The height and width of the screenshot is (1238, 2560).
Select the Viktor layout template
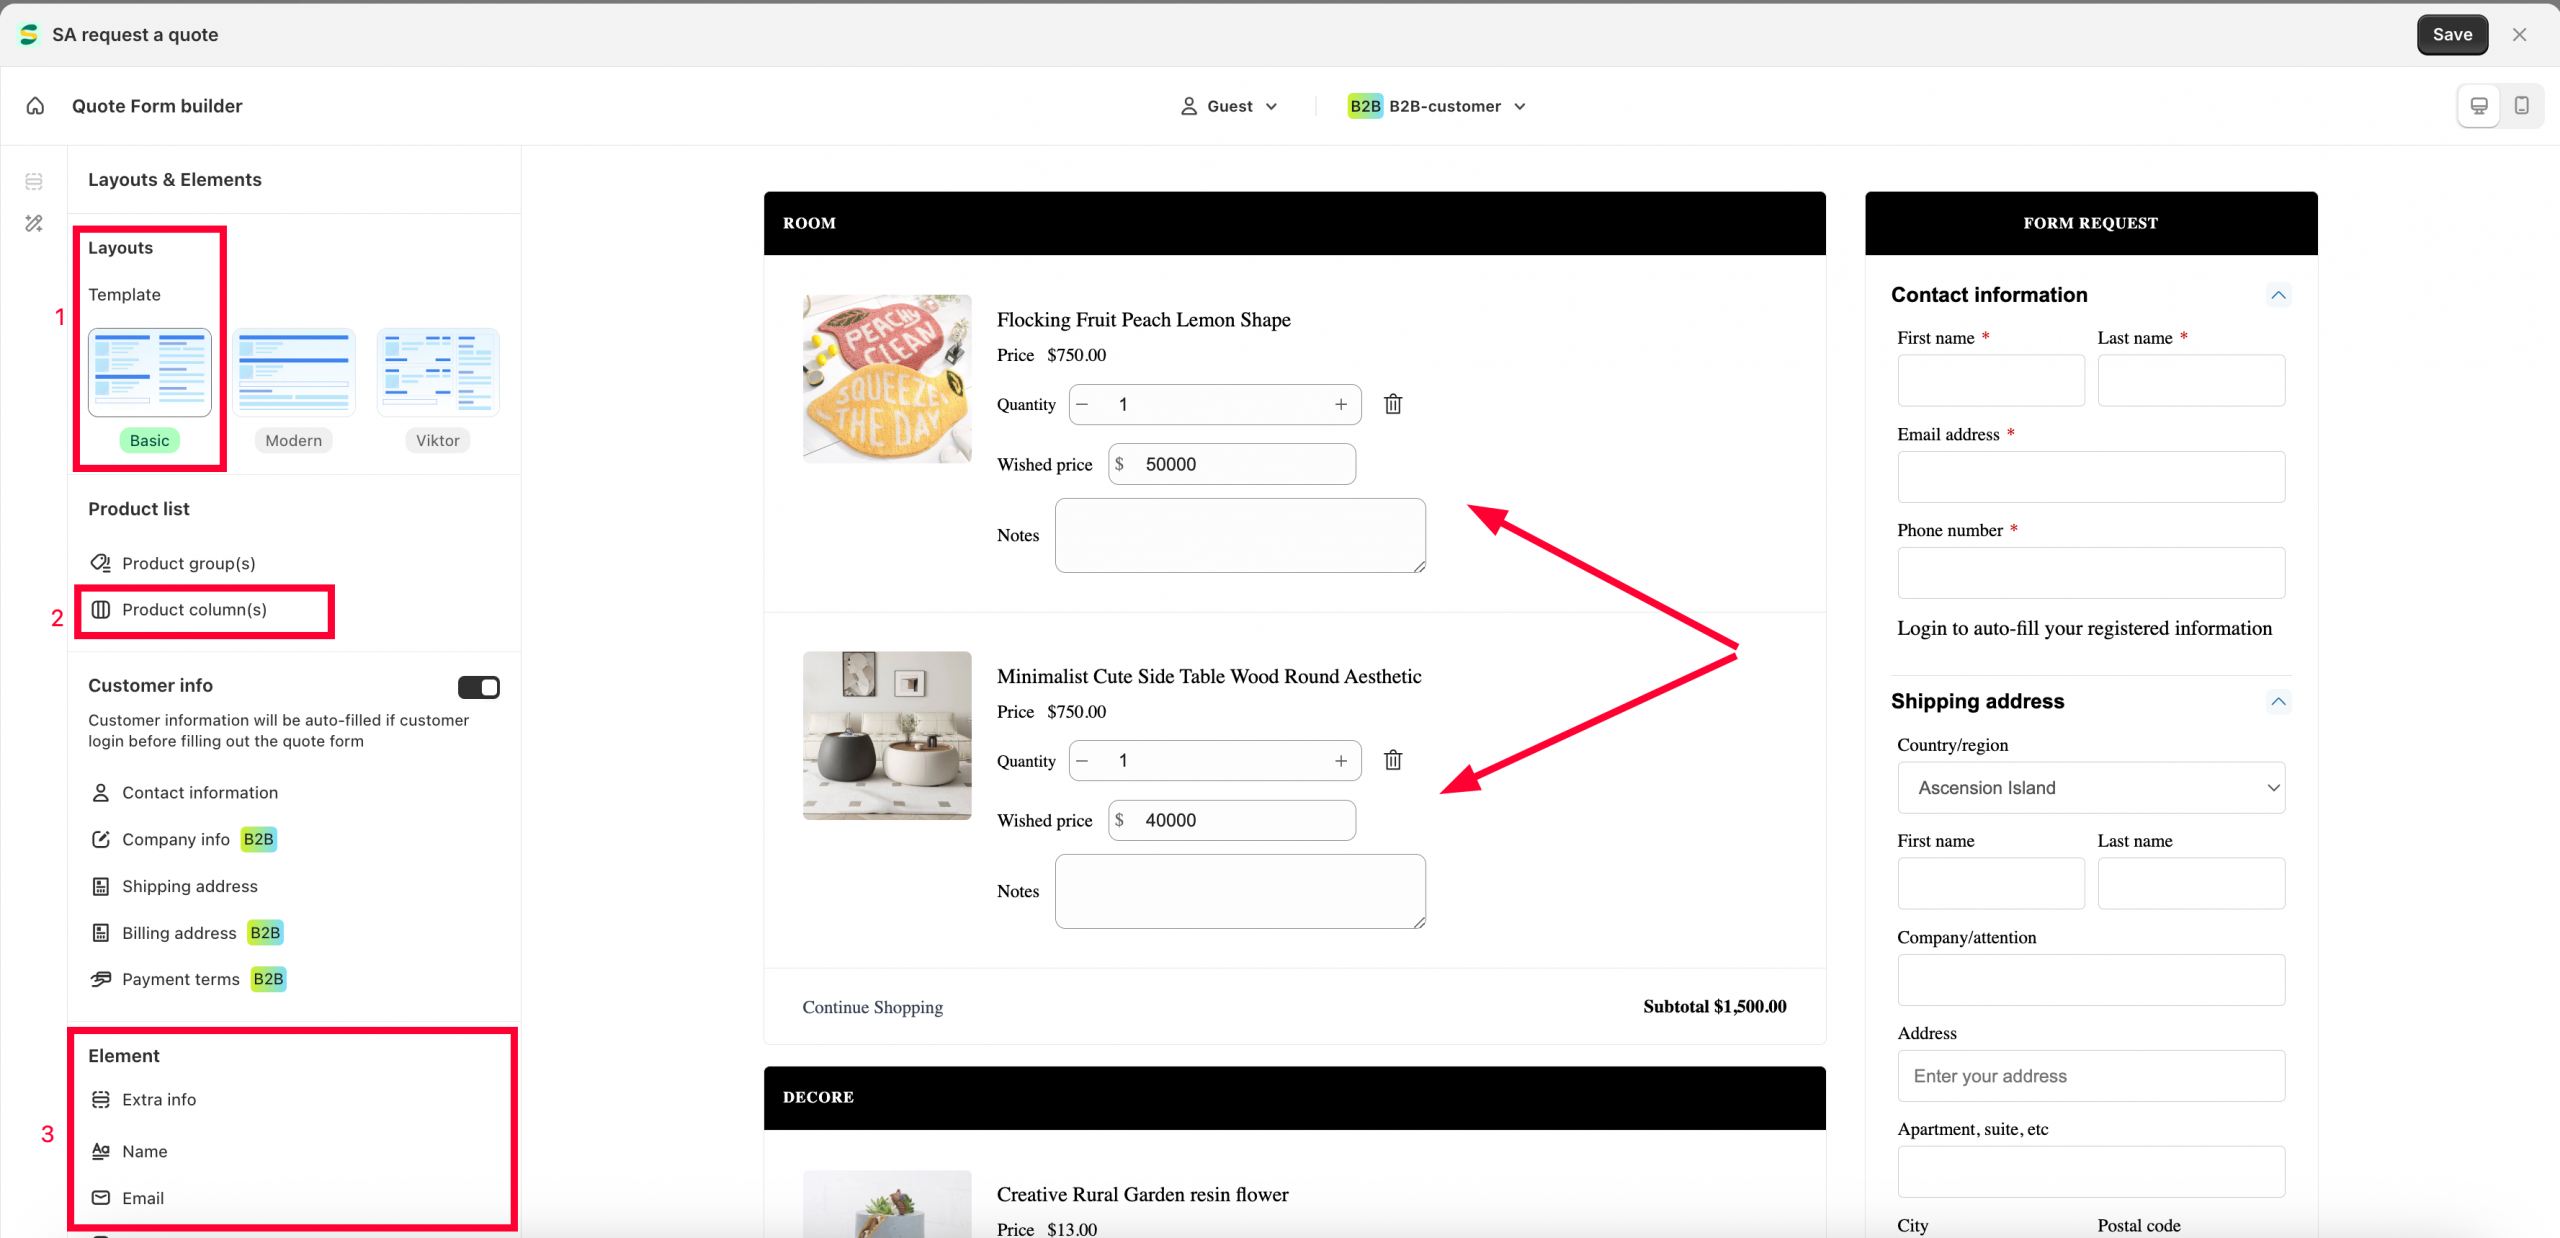pos(438,372)
